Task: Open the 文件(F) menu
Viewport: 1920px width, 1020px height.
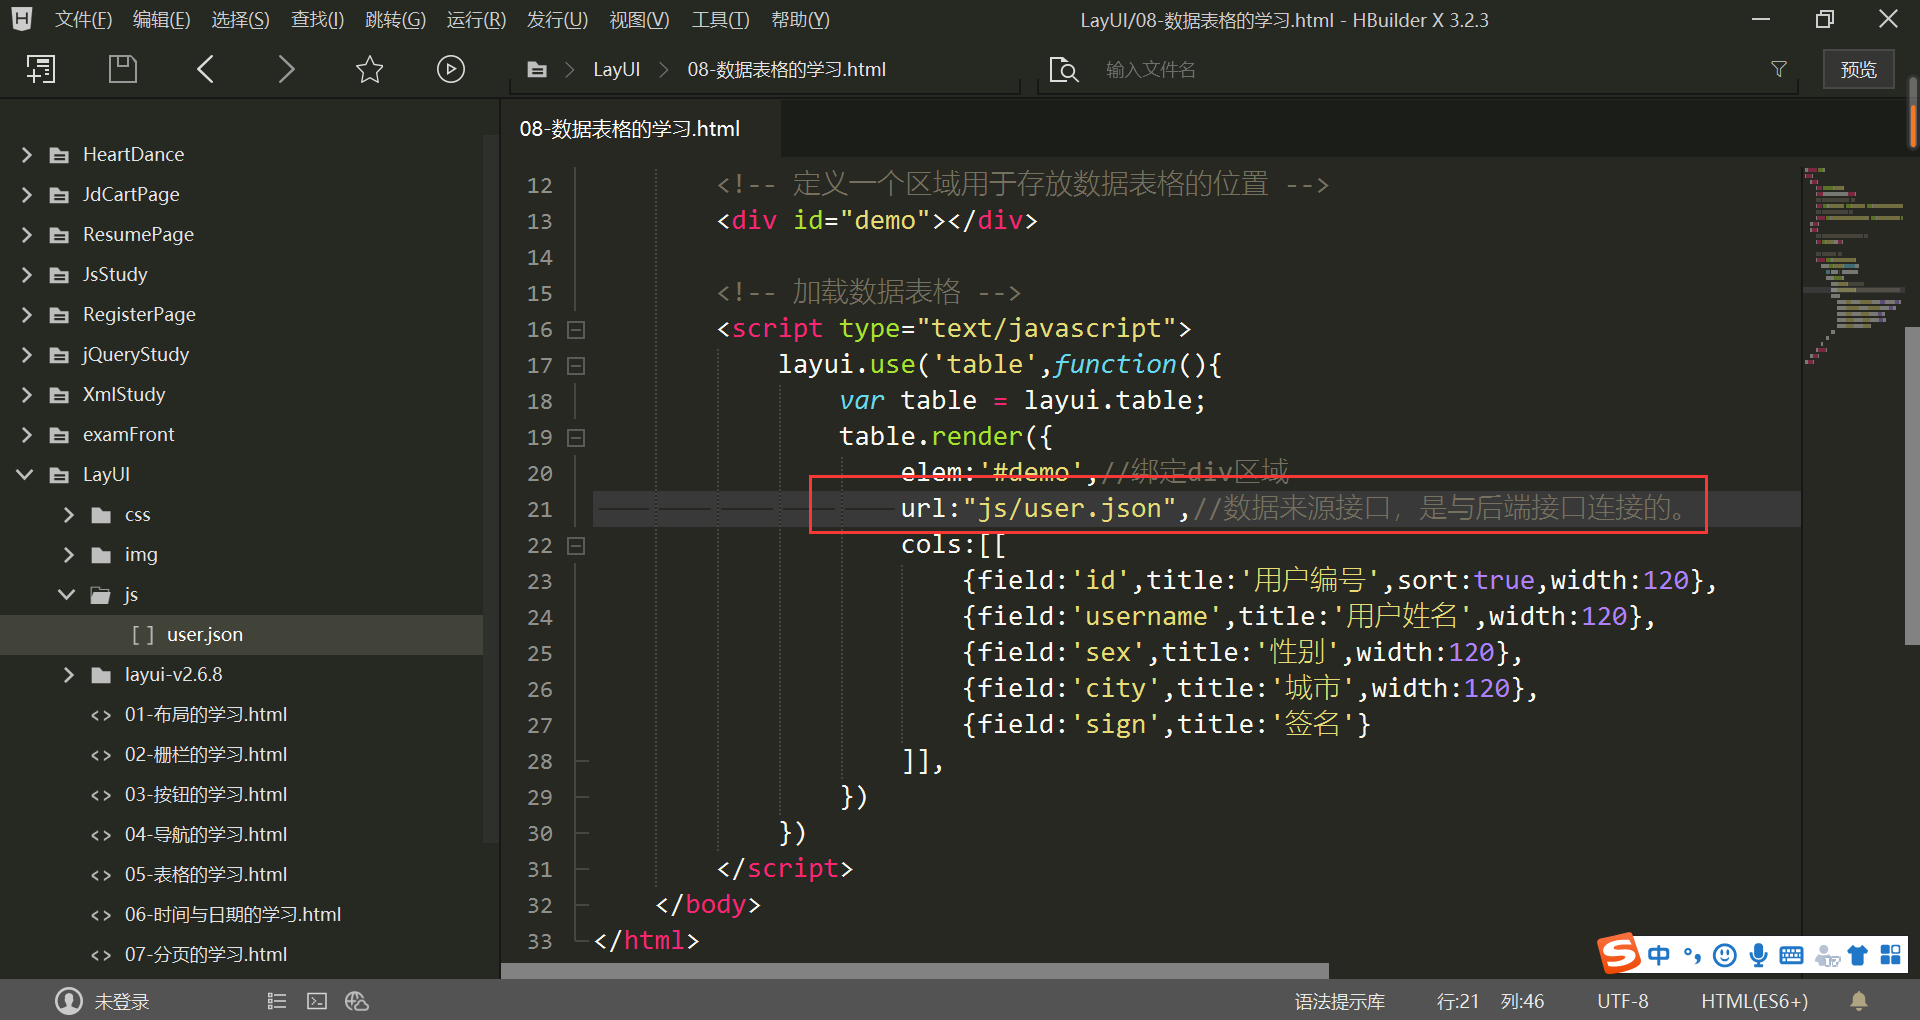Action: click(x=83, y=19)
